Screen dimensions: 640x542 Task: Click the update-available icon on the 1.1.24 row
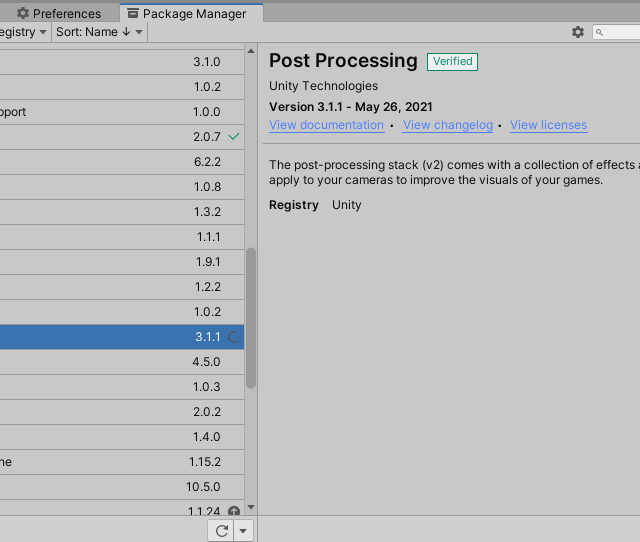click(x=233, y=511)
